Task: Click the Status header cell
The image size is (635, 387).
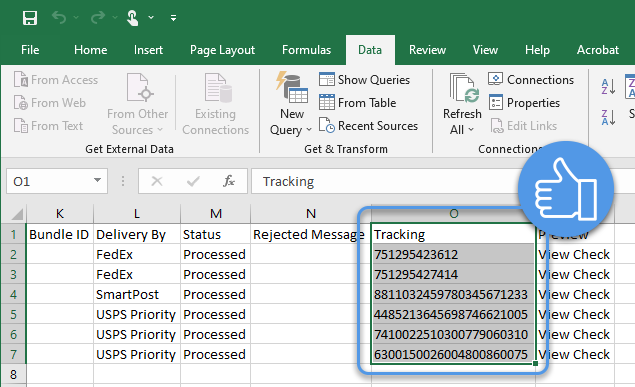Action: [x=215, y=234]
